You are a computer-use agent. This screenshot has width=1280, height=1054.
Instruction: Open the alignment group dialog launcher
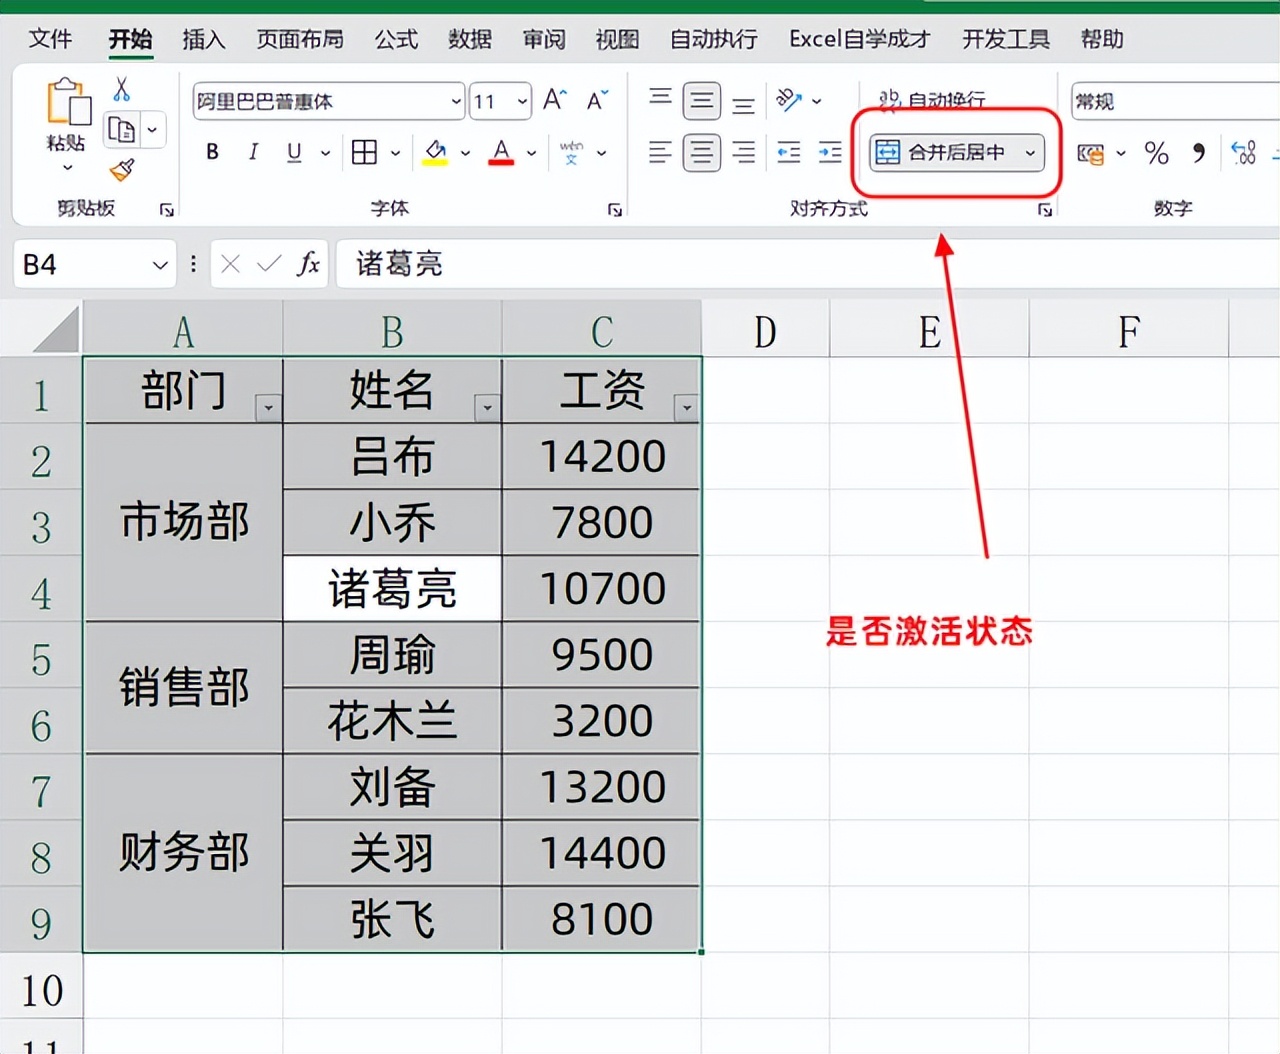[1045, 209]
